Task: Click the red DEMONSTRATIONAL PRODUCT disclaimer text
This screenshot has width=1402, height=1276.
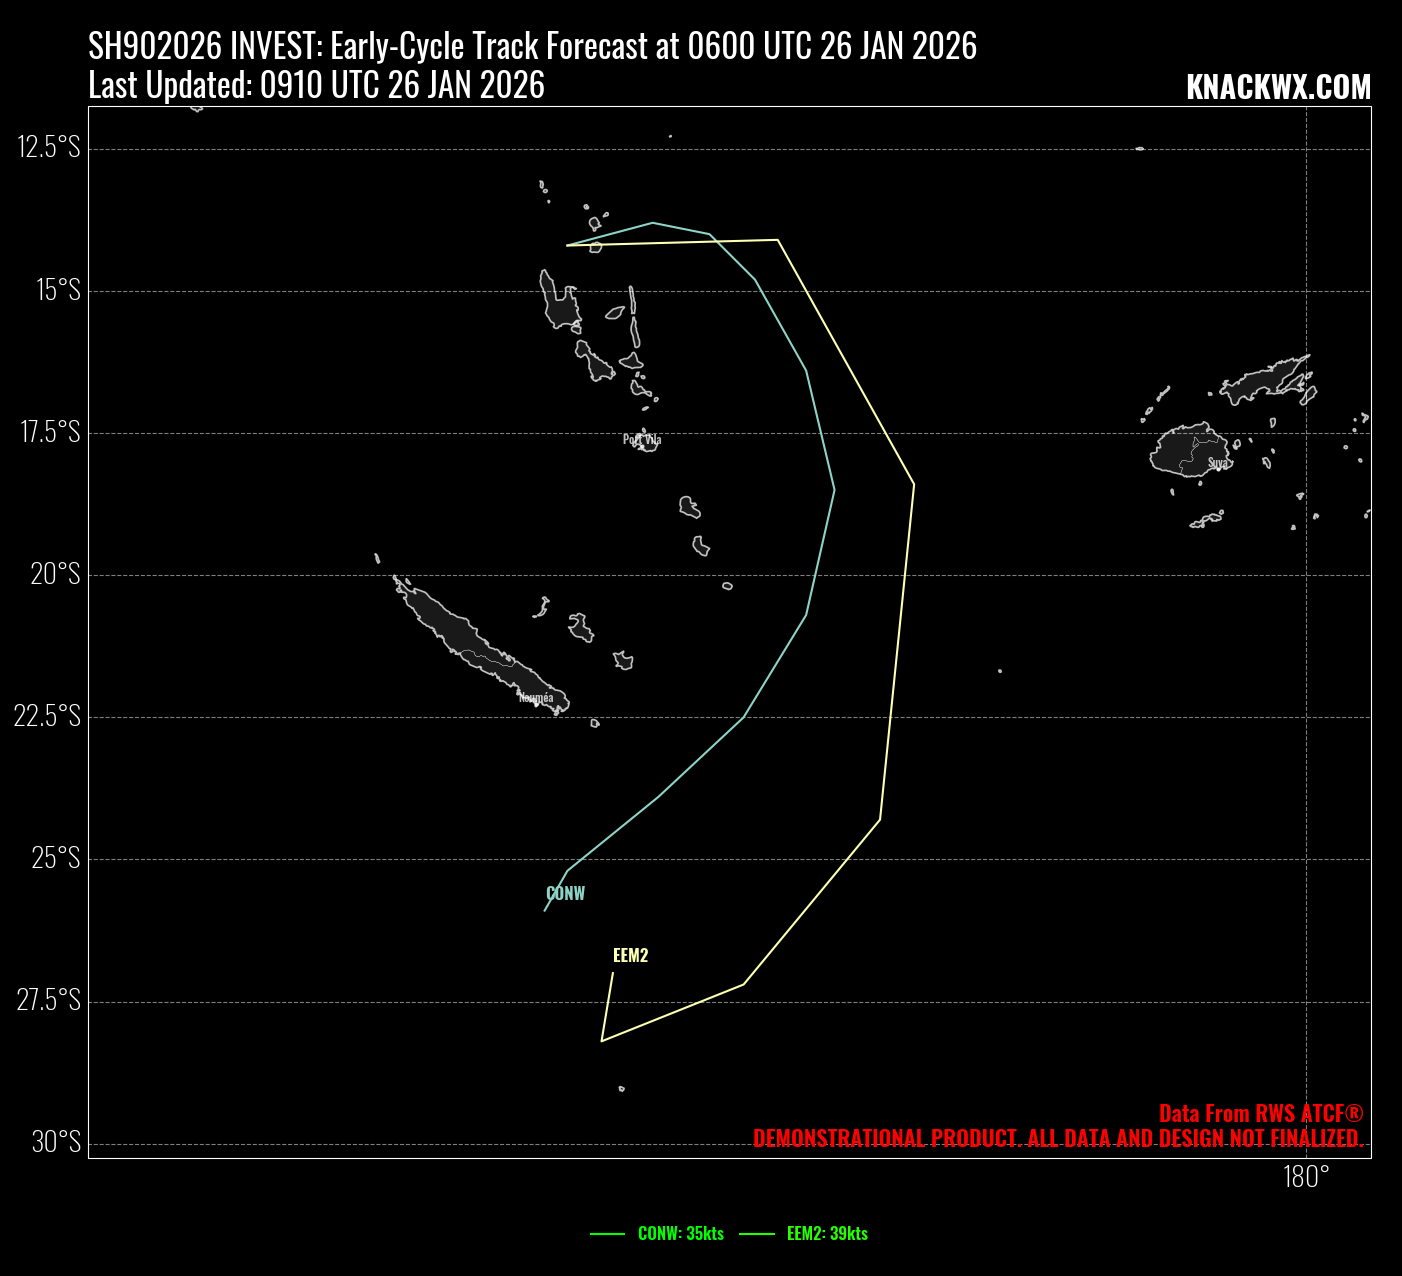Action: coord(1057,1138)
